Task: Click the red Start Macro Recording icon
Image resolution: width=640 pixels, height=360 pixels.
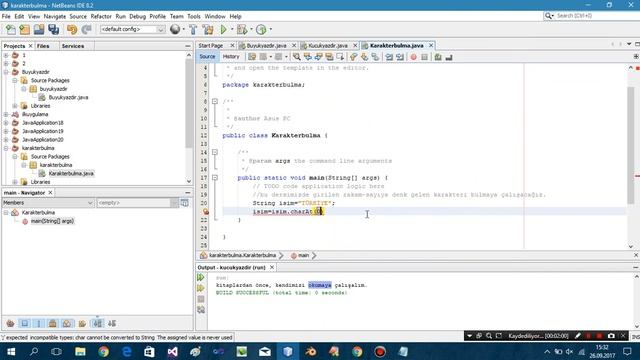Action: [x=413, y=57]
